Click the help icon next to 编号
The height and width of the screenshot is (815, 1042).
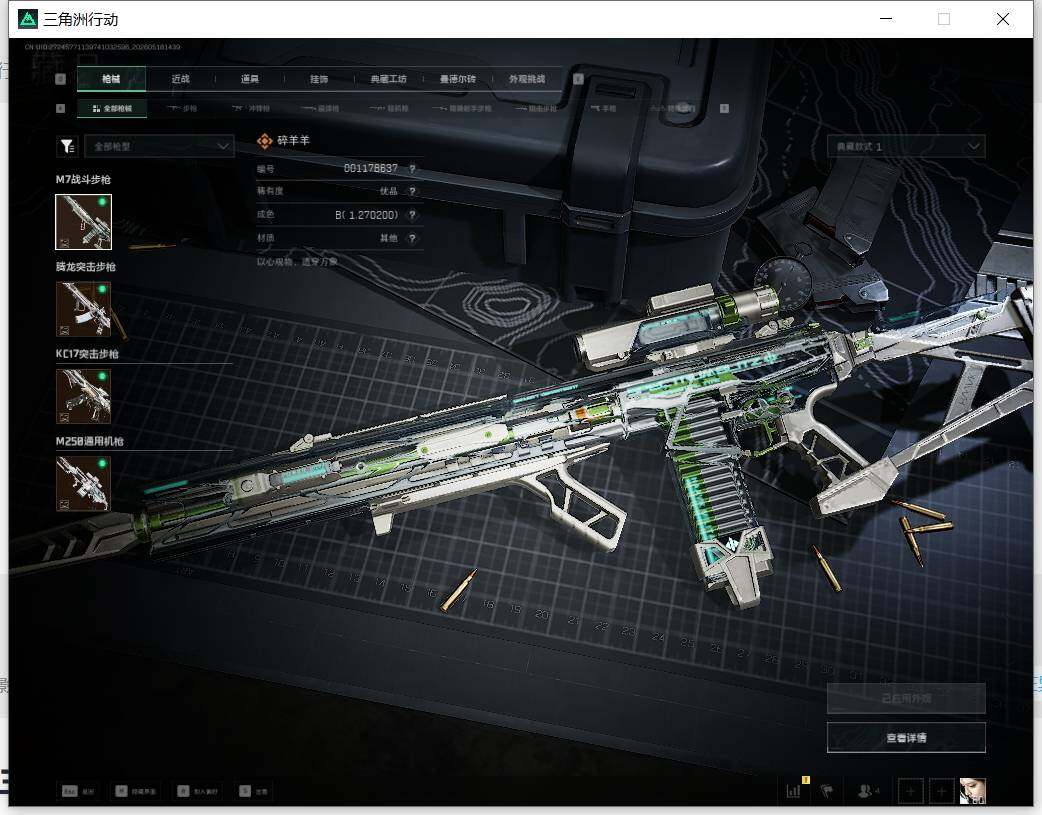(412, 169)
